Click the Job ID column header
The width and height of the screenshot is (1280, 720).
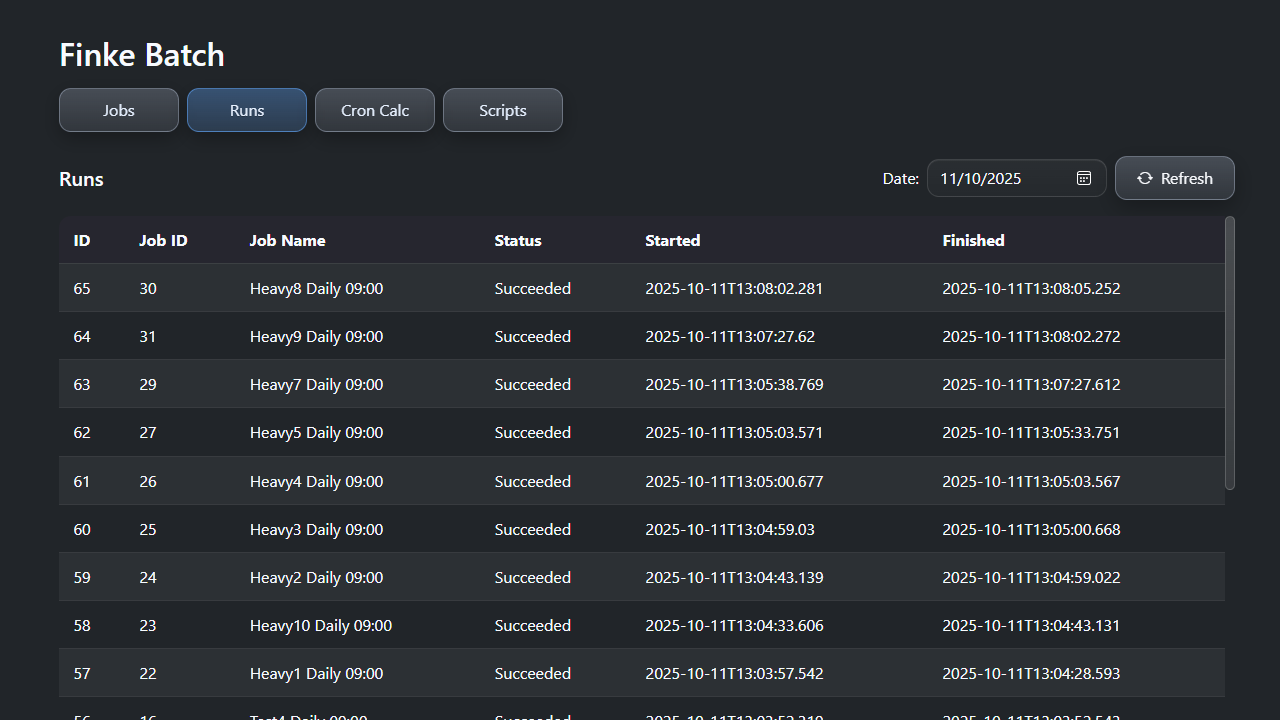pyautogui.click(x=163, y=240)
